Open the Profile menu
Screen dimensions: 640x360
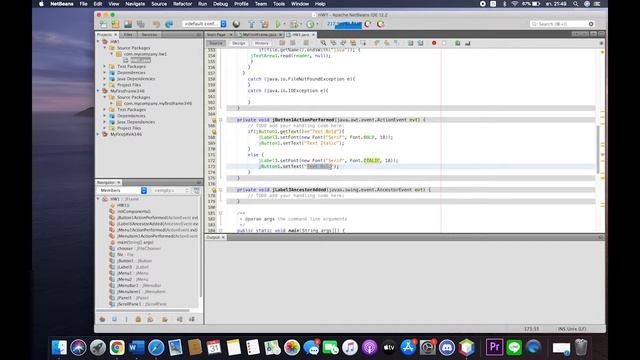(x=241, y=4)
